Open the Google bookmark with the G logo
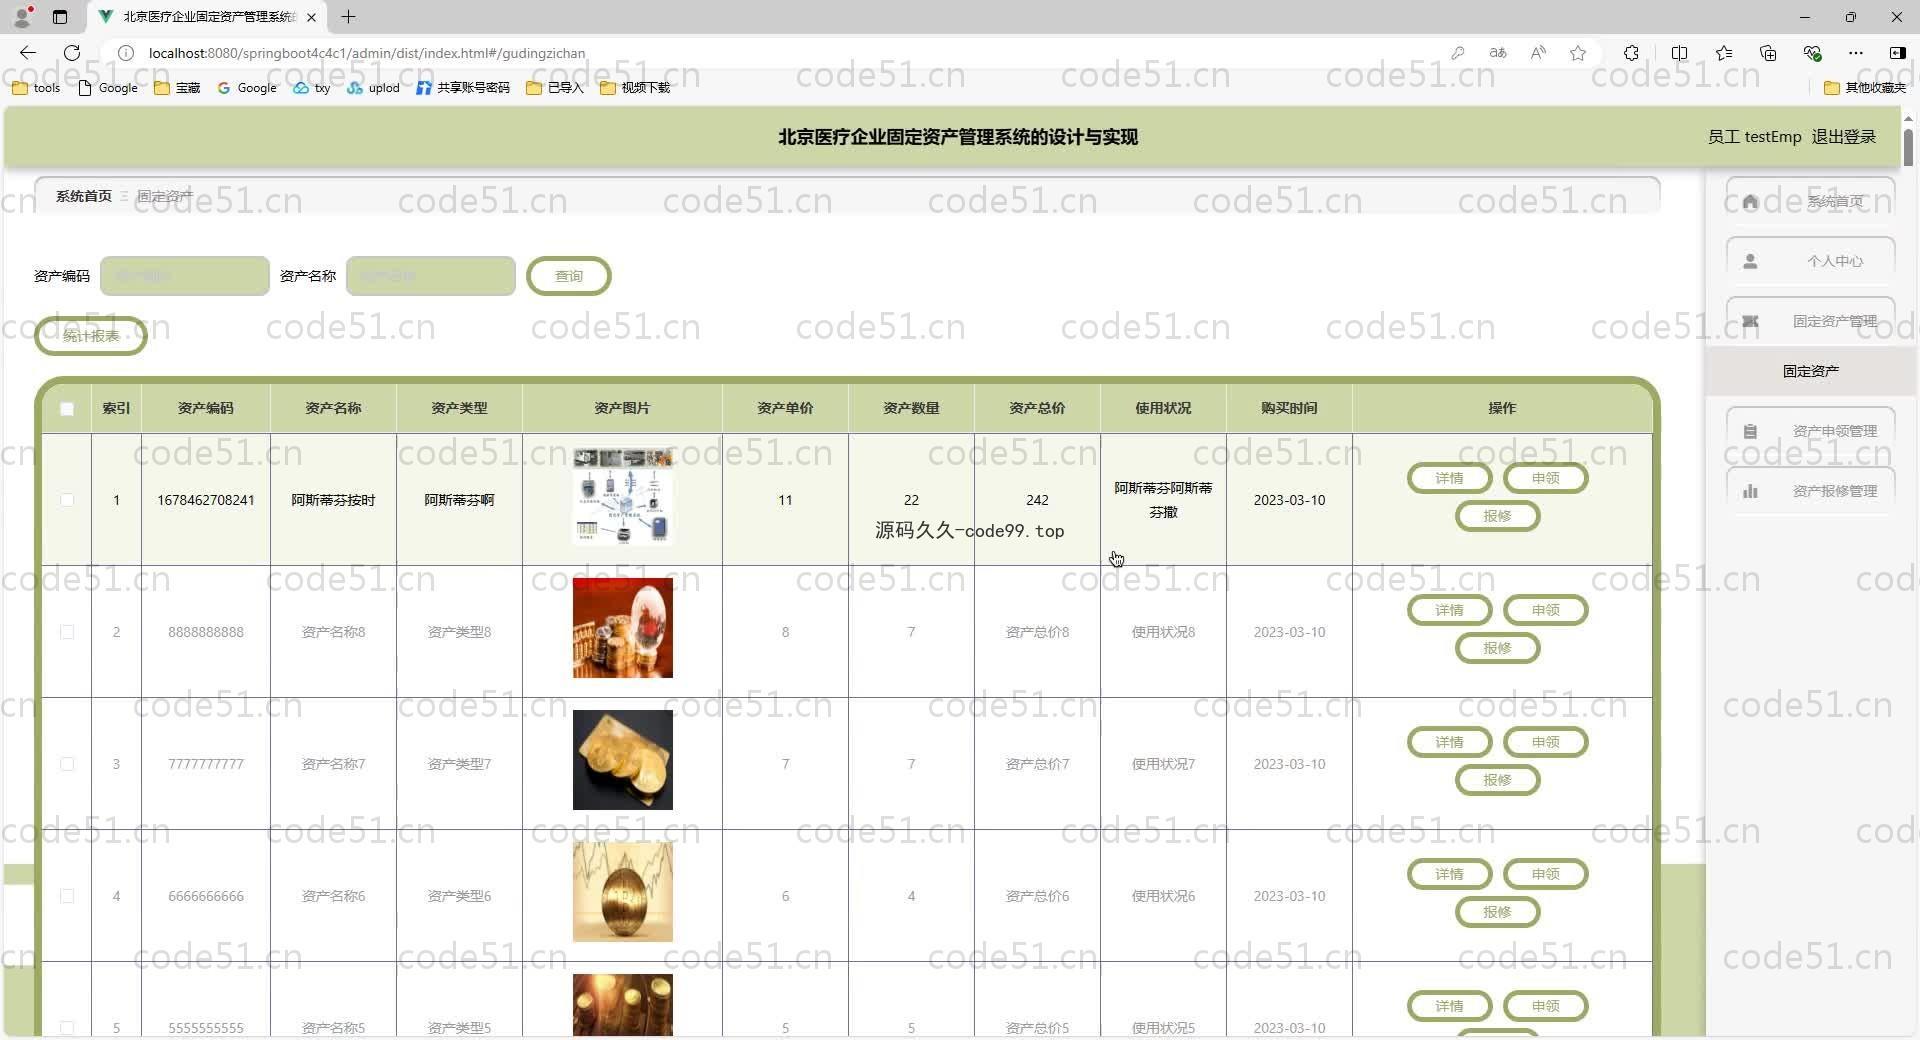 (x=247, y=88)
